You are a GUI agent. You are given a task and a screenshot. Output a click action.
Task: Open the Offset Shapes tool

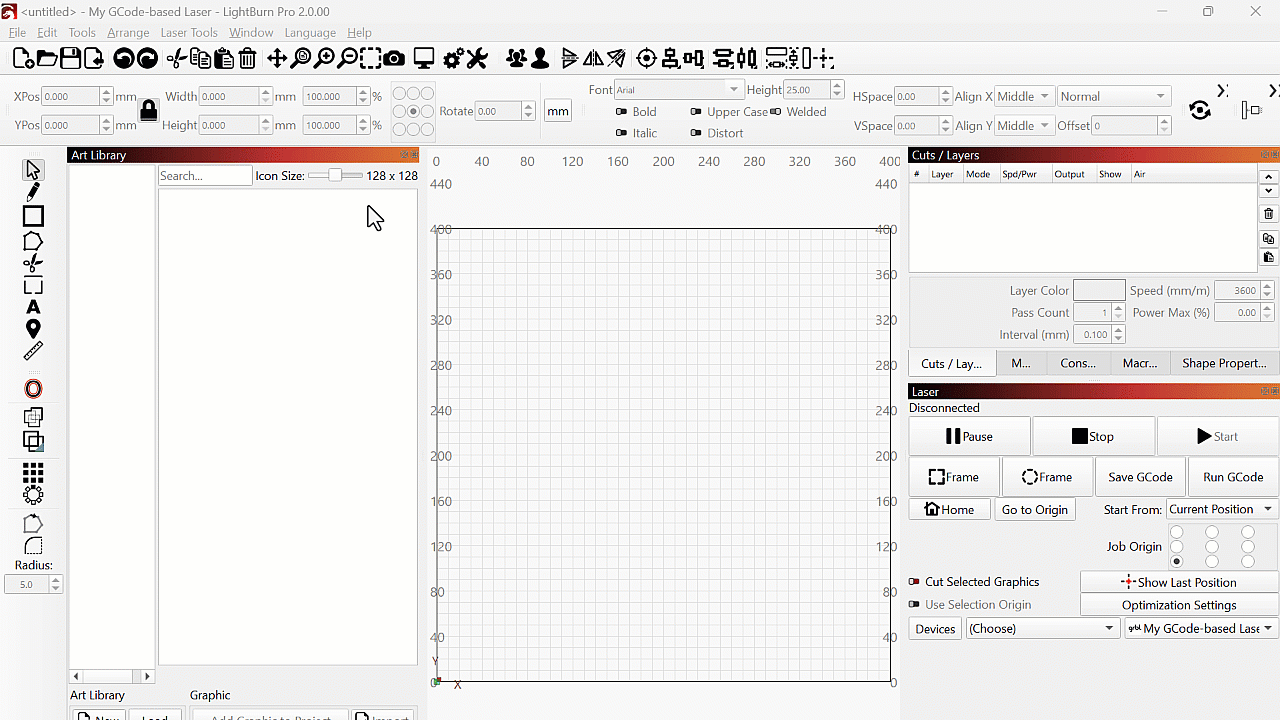click(x=33, y=389)
